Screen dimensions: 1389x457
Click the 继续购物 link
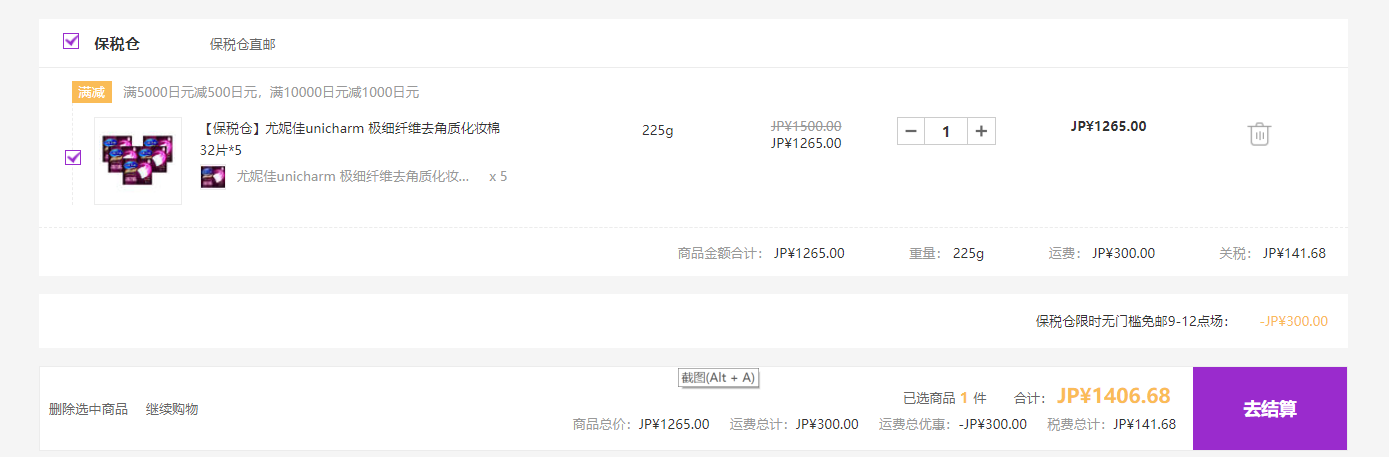(x=172, y=409)
